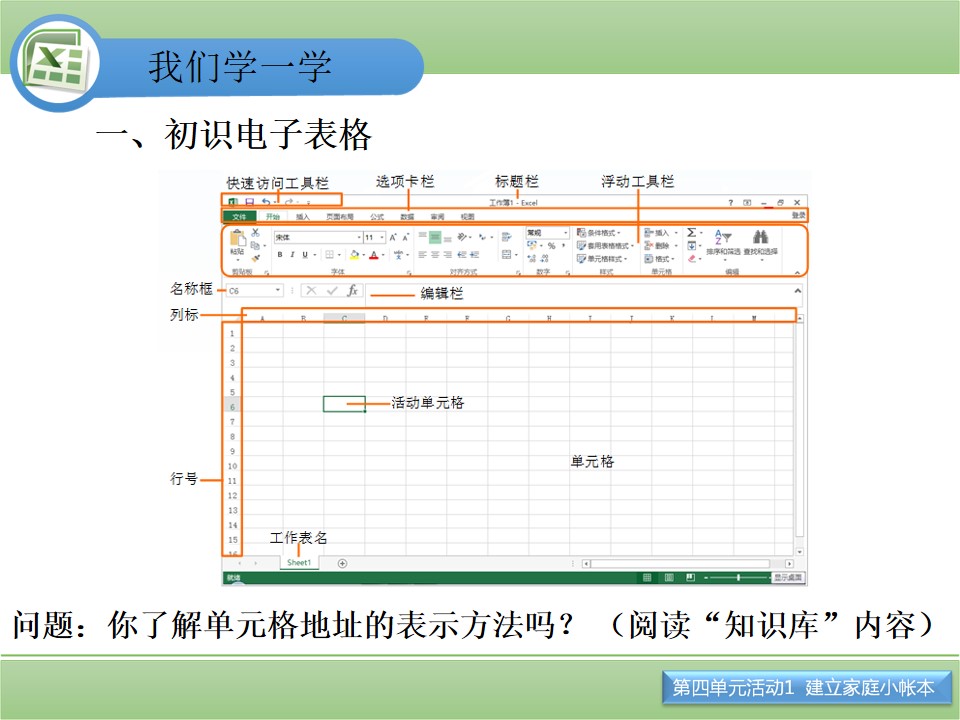
Task: Click the insert function fx icon
Action: (x=353, y=290)
